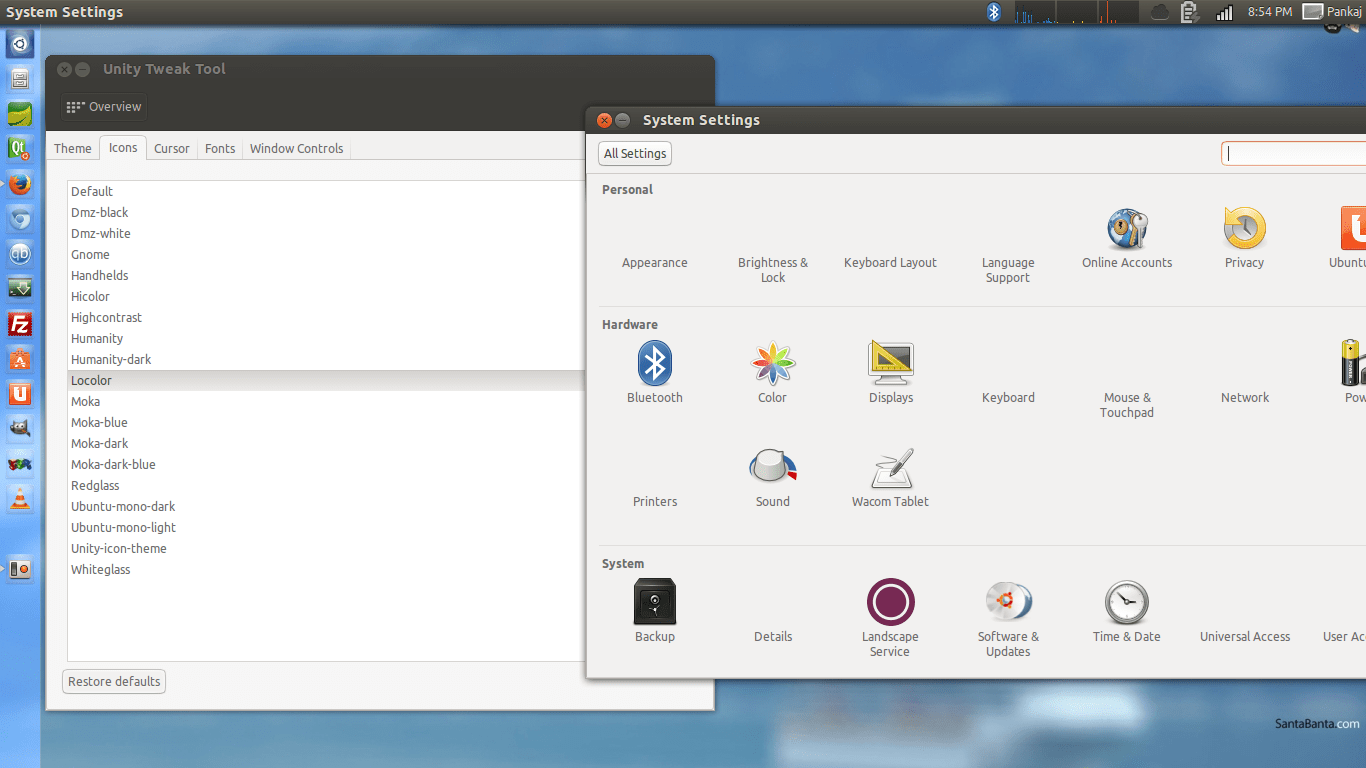1366x768 pixels.
Task: Open the Software & Updates icon
Action: pos(1008,618)
